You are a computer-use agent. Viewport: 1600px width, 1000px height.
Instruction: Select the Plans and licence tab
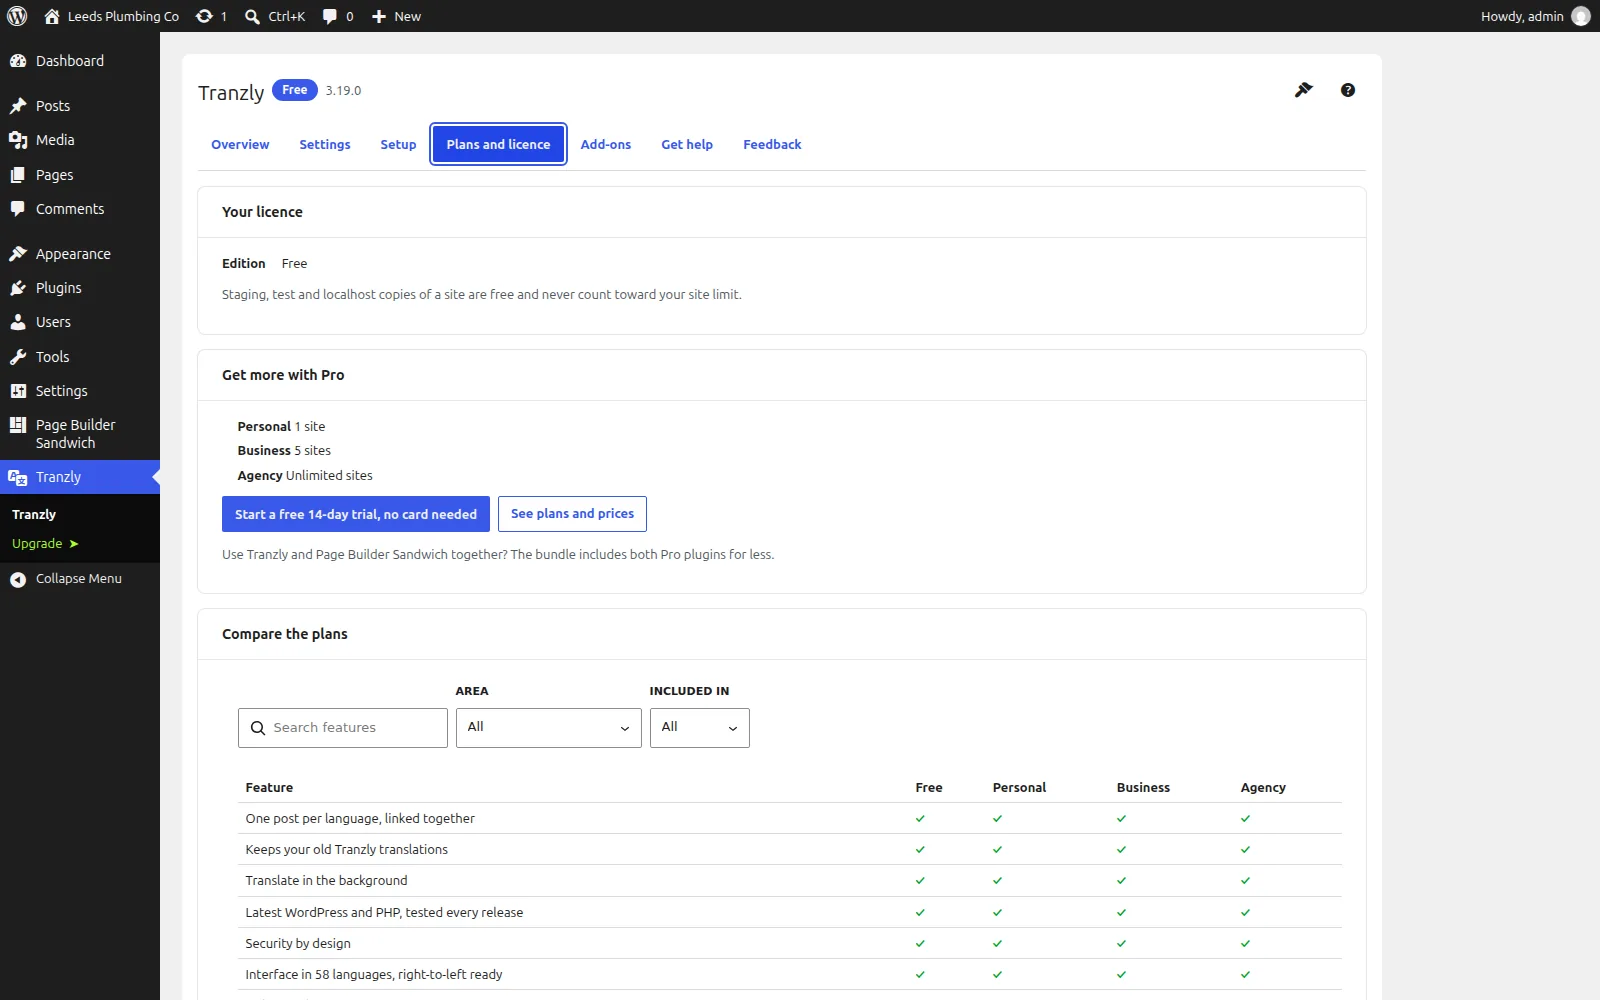point(499,144)
